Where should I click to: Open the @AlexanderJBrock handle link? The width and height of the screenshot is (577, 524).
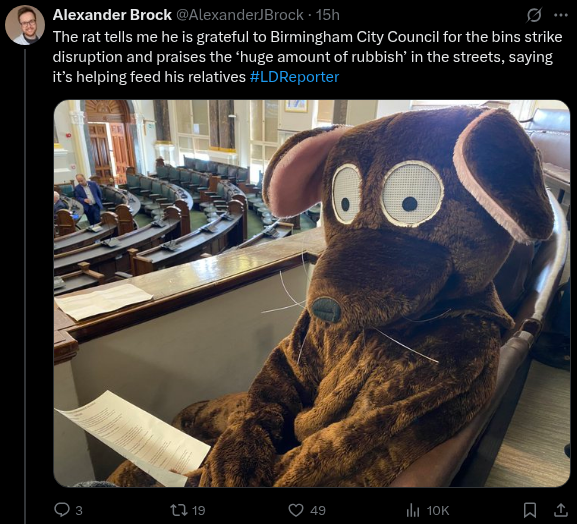pyautogui.click(x=240, y=15)
